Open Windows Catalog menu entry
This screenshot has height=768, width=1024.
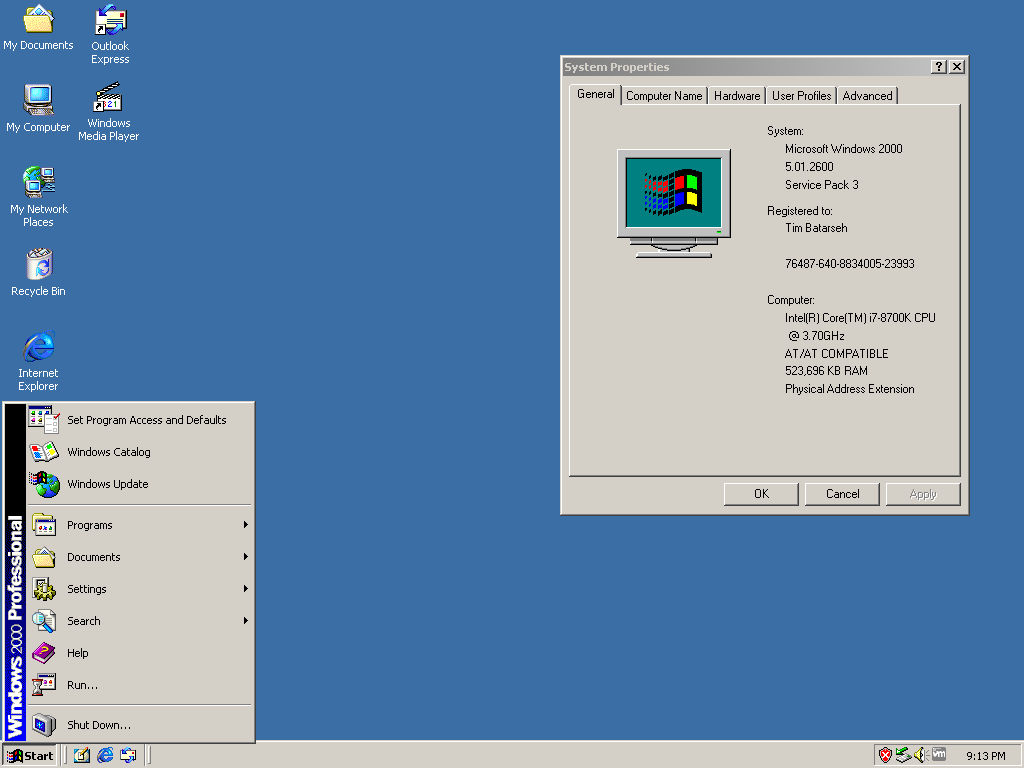[x=139, y=451]
